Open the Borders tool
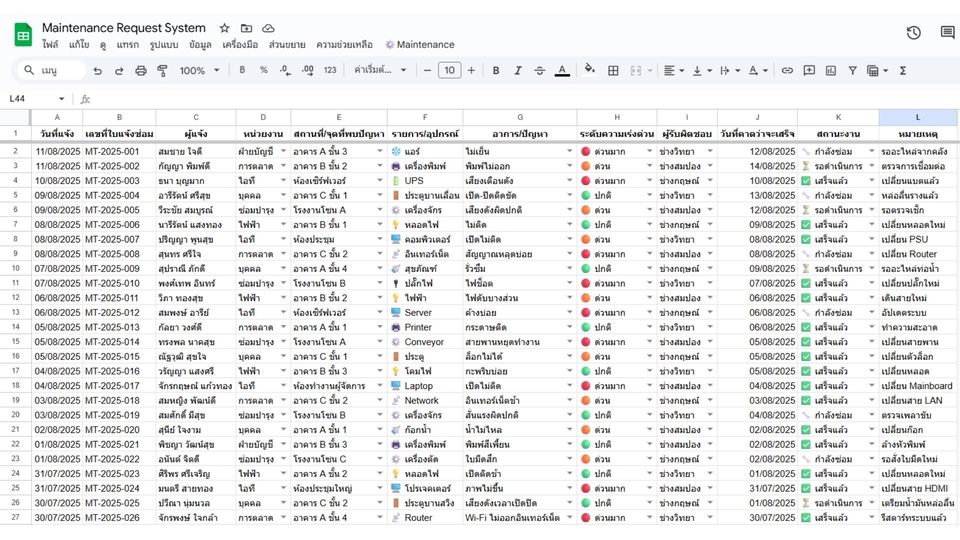The image size is (960, 540). click(x=613, y=70)
